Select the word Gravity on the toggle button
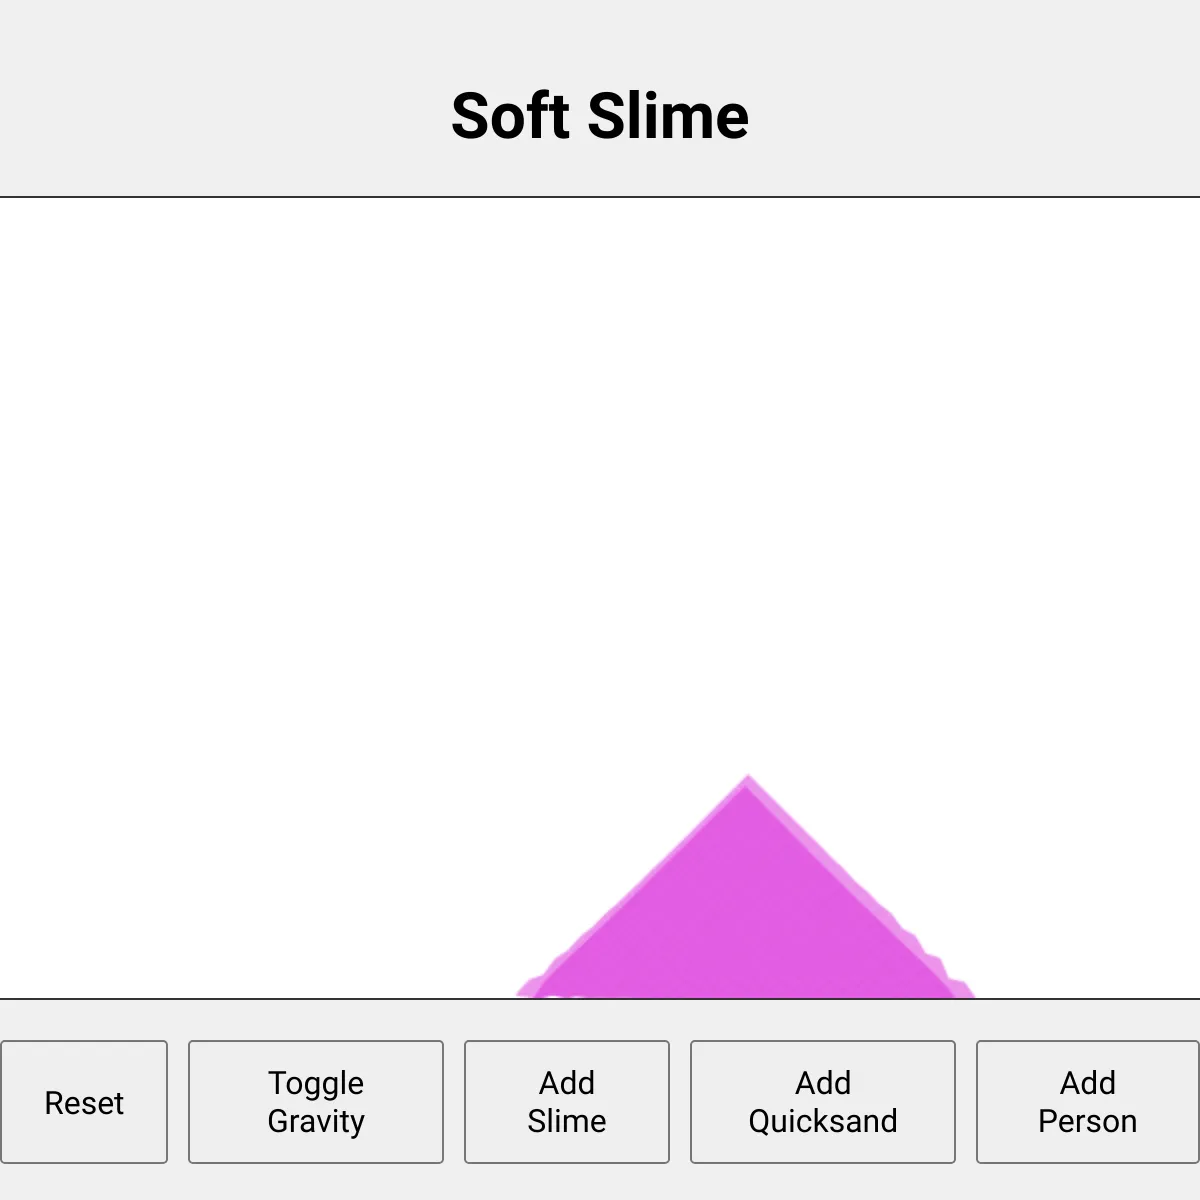 (x=316, y=1121)
